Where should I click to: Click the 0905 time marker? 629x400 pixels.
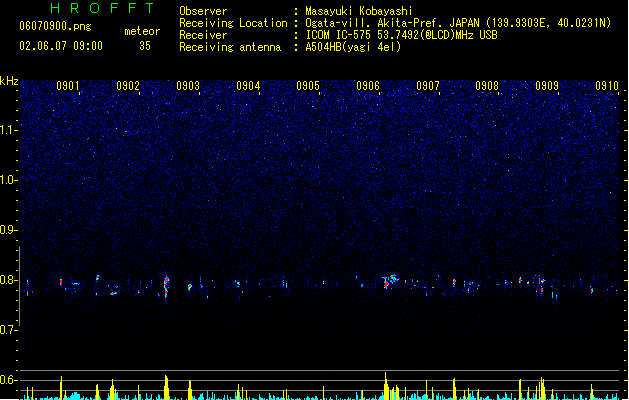pos(308,86)
